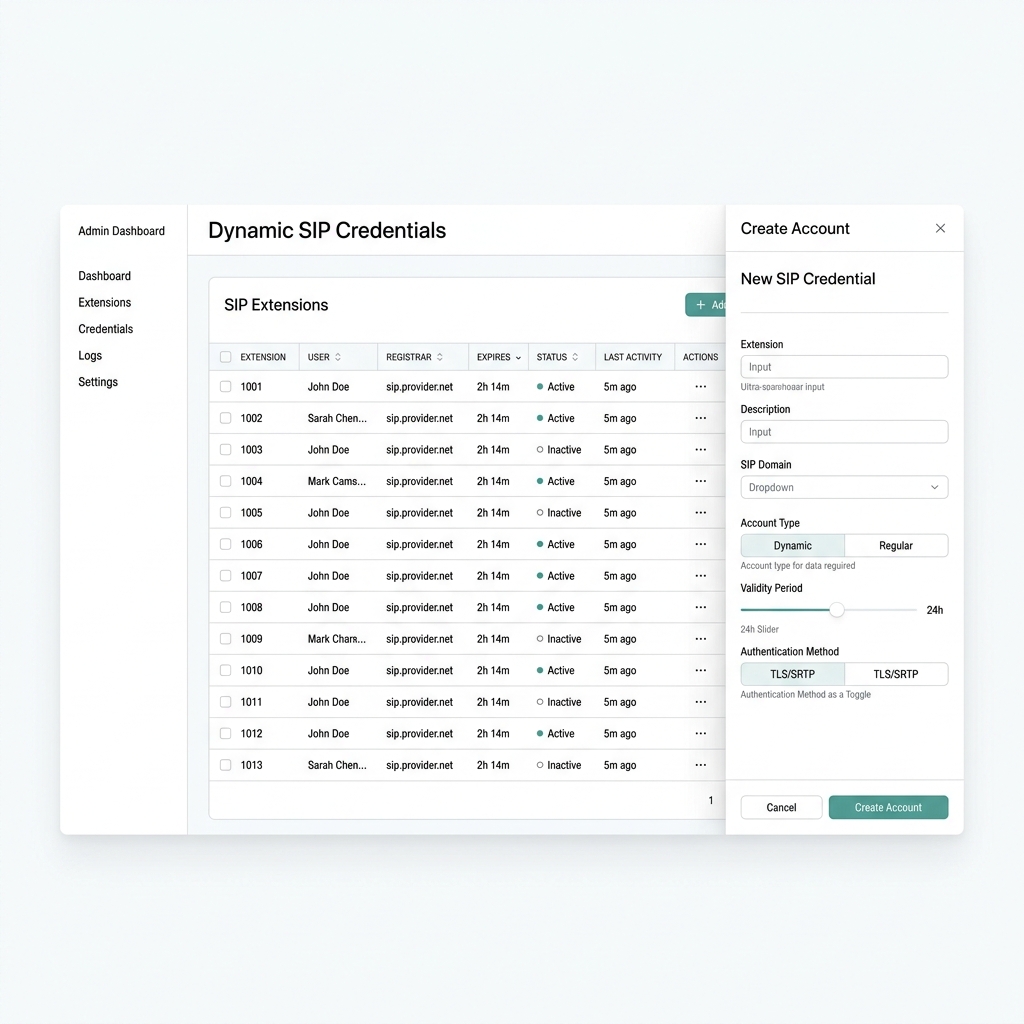1024x1024 pixels.
Task: Select checkbox for extension 1011
Action: coord(225,702)
